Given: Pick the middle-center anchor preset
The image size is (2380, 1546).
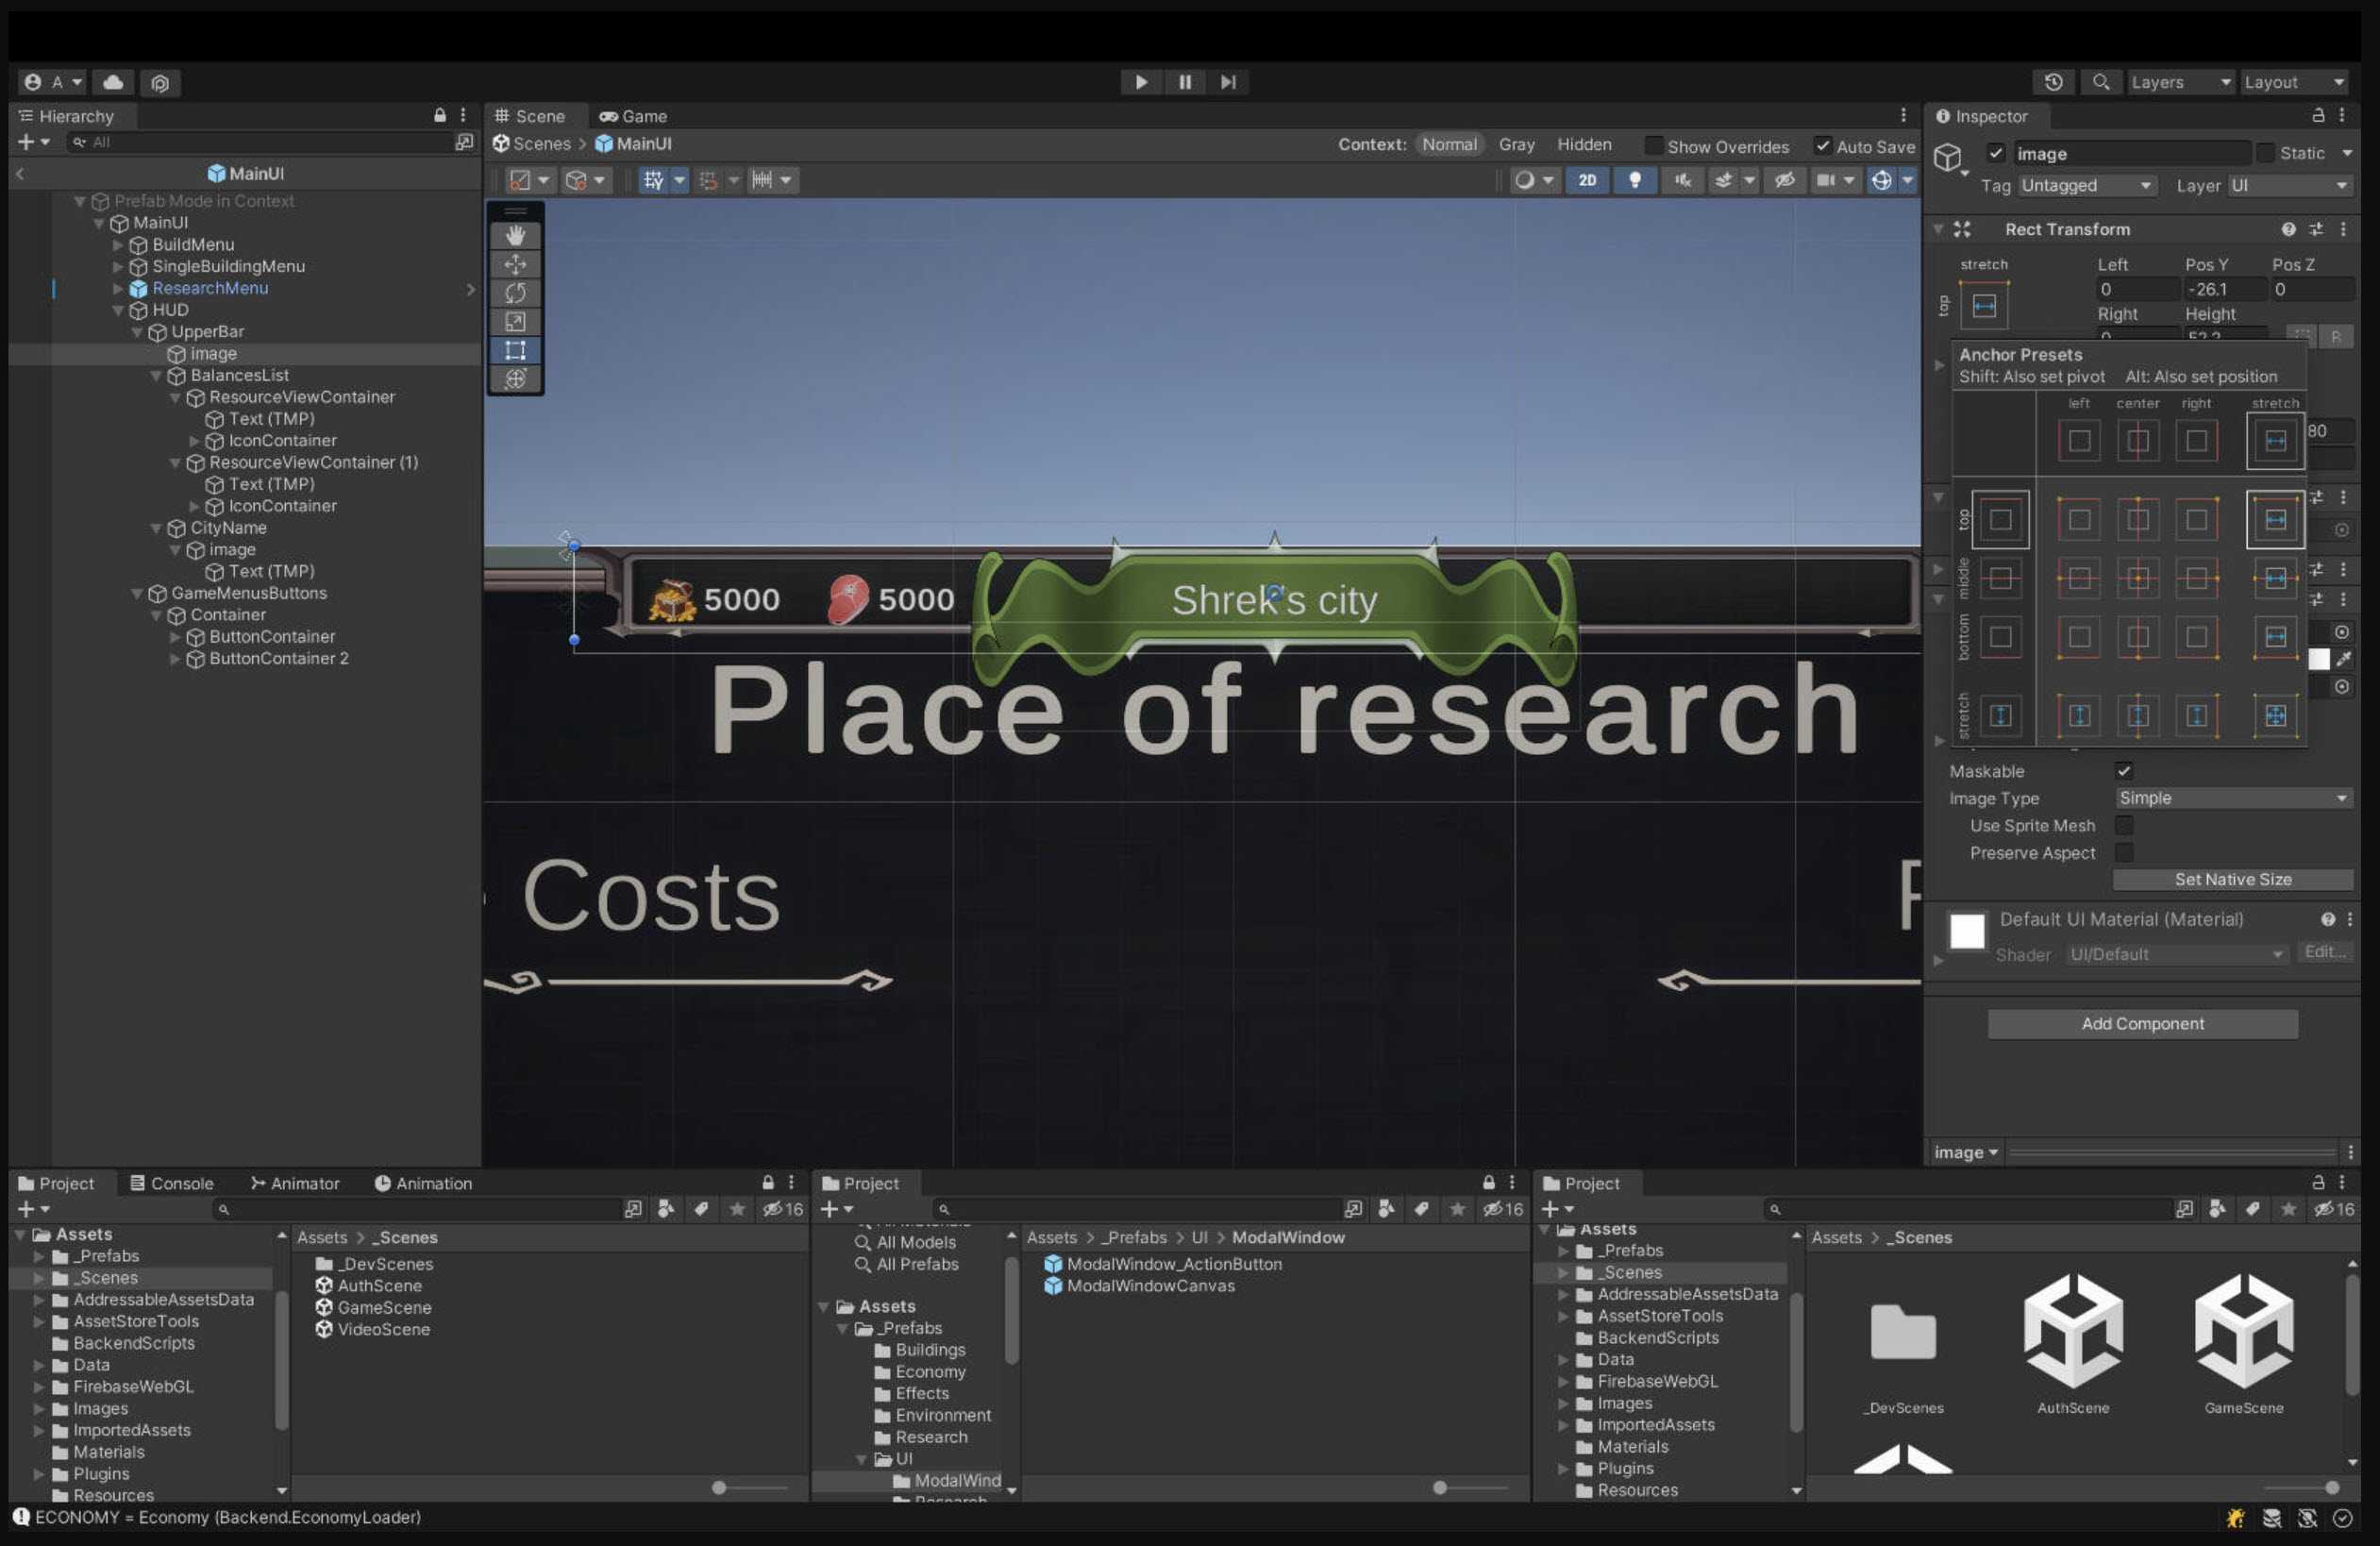Looking at the screenshot, I should 2137,578.
